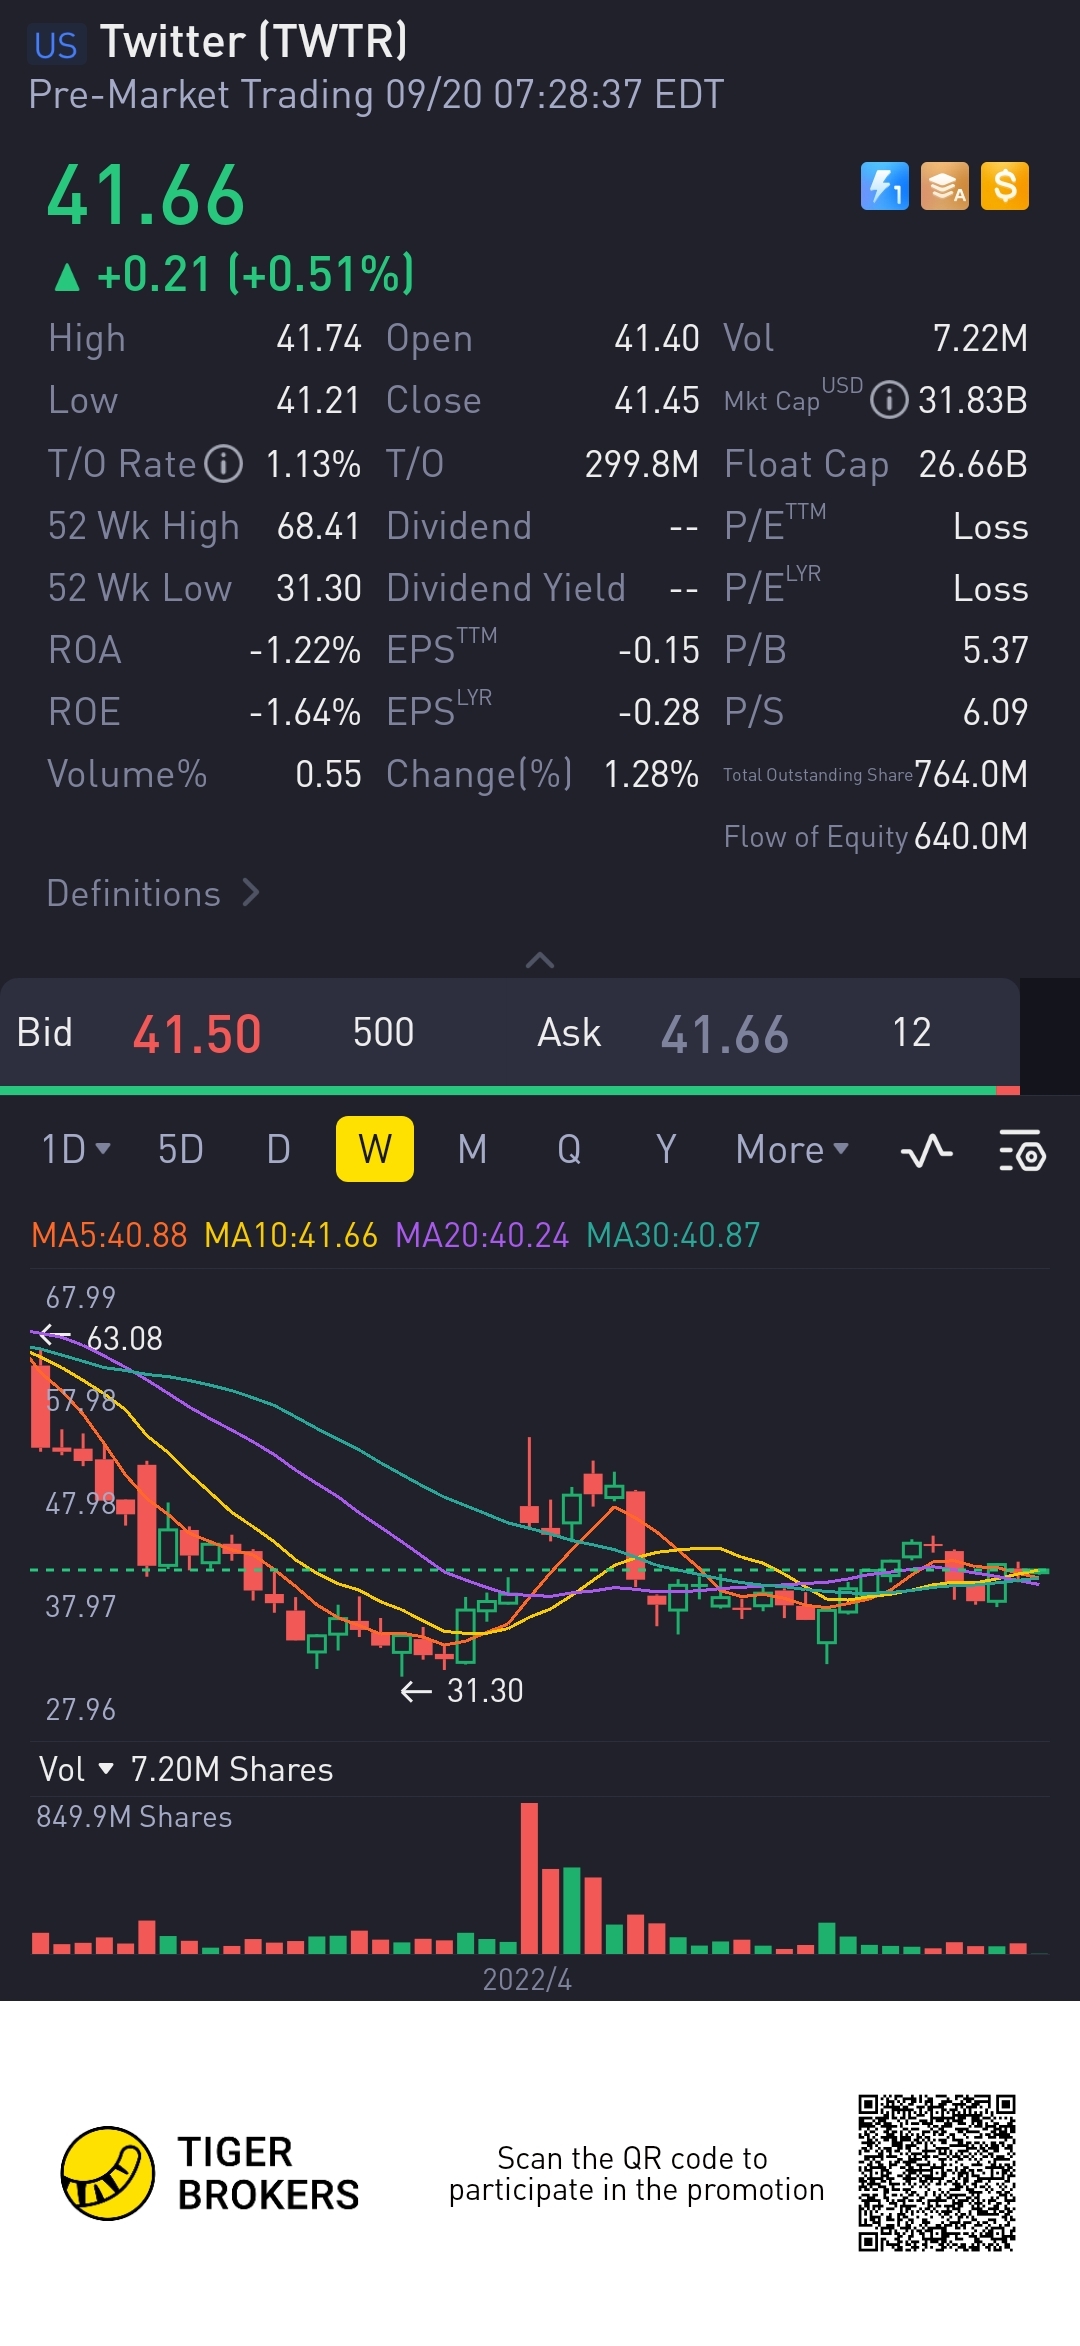Tap the 849.9M Shares axis label
The height and width of the screenshot is (2346, 1080).
tap(134, 1816)
